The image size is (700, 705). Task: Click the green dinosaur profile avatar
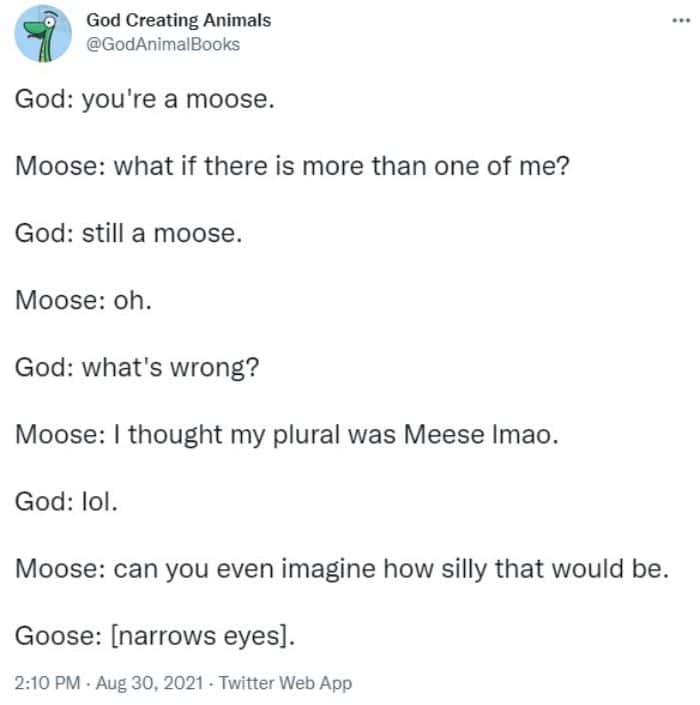coord(42,32)
